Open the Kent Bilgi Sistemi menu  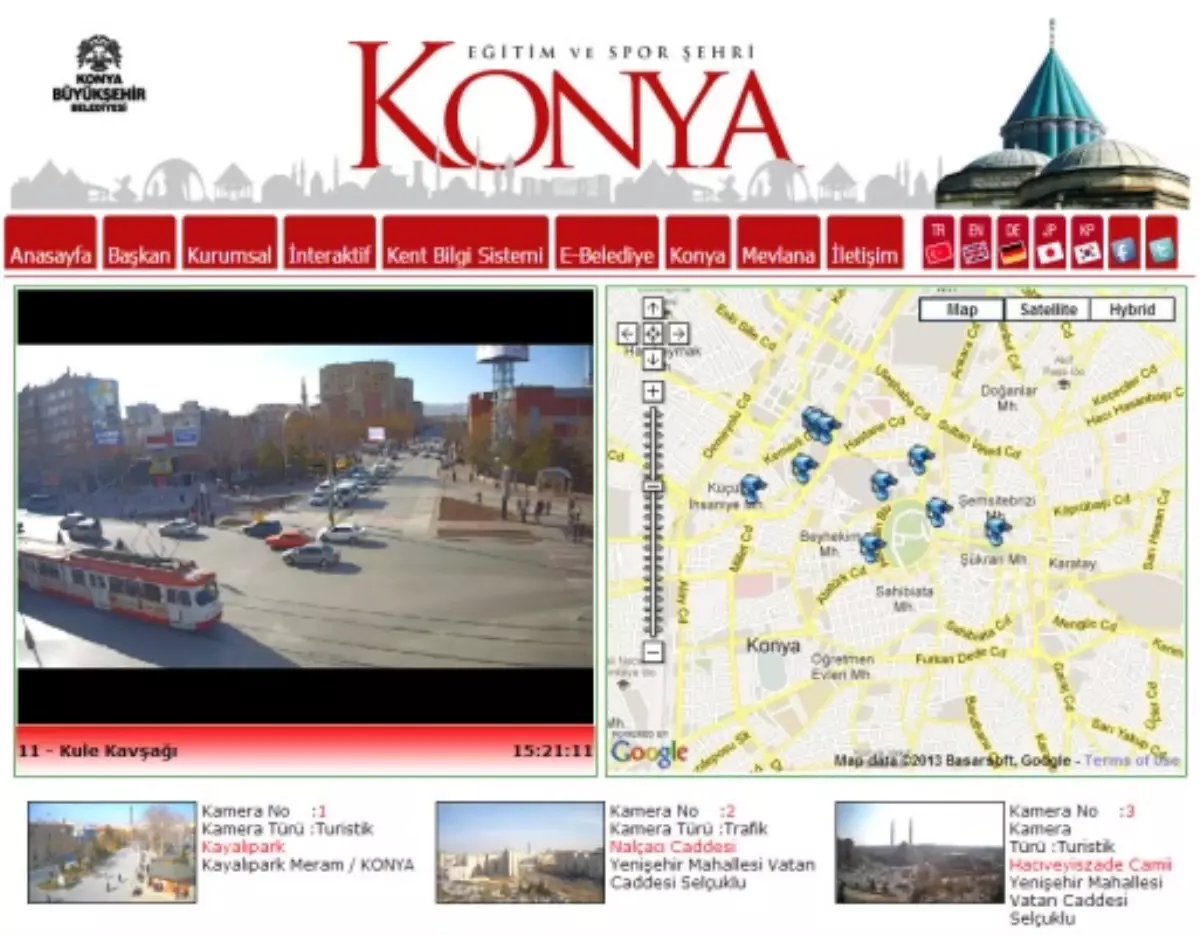pos(465,256)
